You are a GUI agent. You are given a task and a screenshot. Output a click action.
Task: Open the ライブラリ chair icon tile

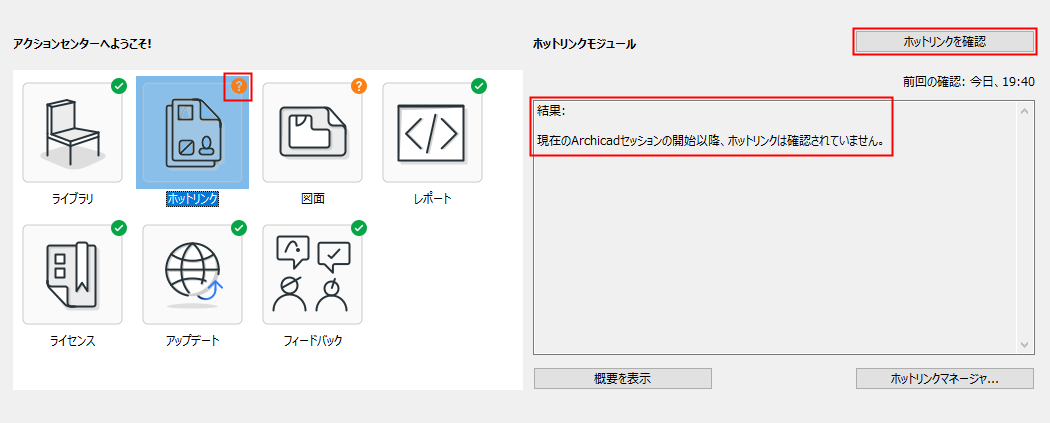pyautogui.click(x=72, y=133)
